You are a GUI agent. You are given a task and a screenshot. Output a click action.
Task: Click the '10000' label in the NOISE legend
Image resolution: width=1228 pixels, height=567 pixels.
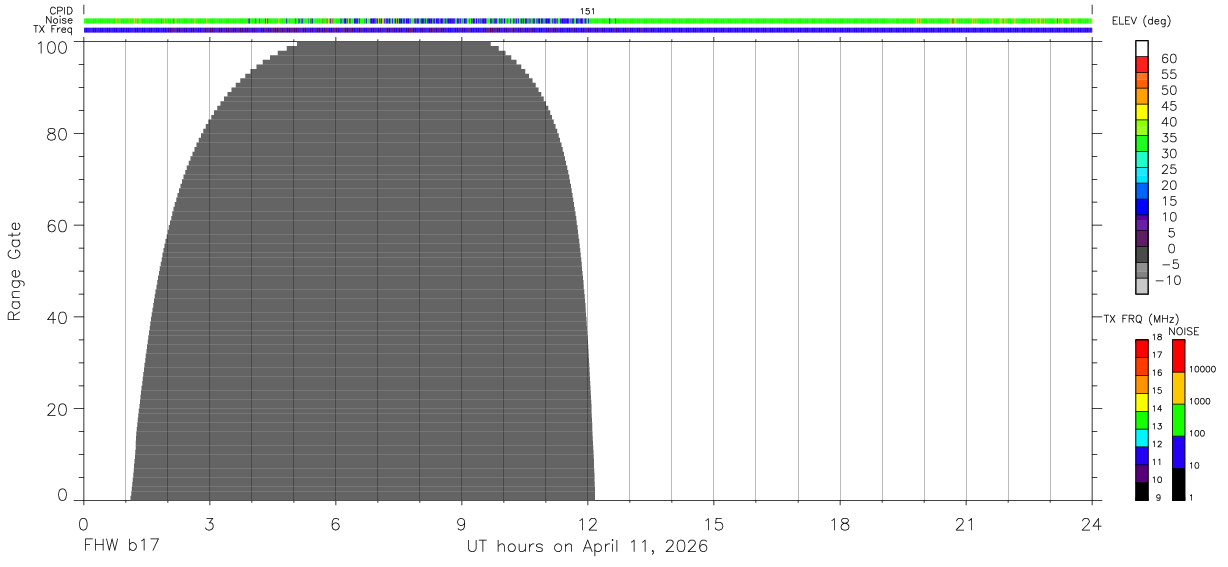click(x=1201, y=370)
